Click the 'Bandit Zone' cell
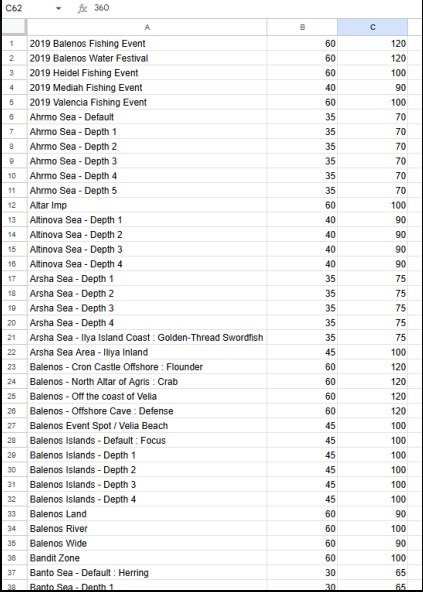The width and height of the screenshot is (423, 592). pos(147,558)
